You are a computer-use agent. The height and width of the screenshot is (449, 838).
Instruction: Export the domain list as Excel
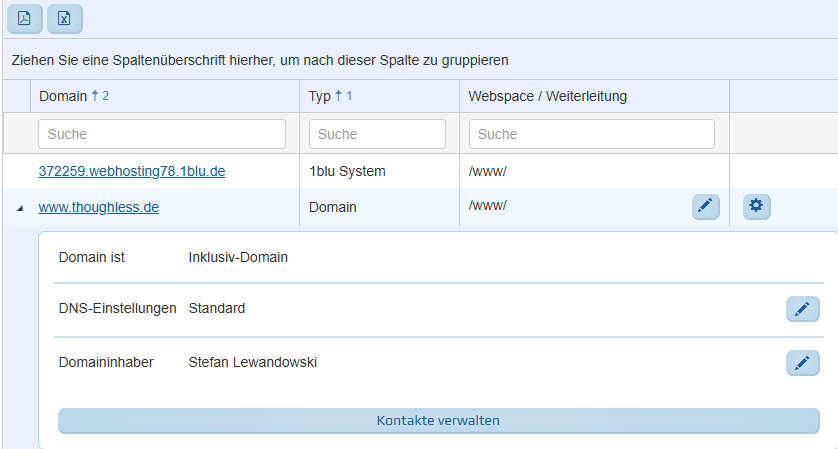click(64, 18)
